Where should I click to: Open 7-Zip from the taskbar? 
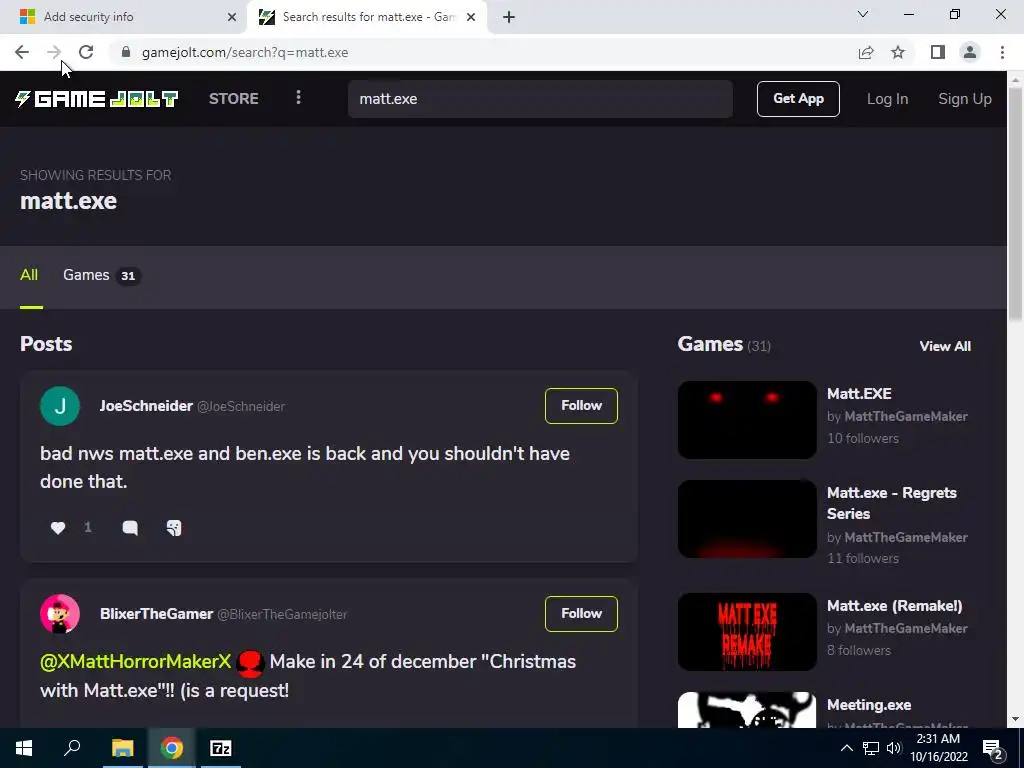coord(221,748)
